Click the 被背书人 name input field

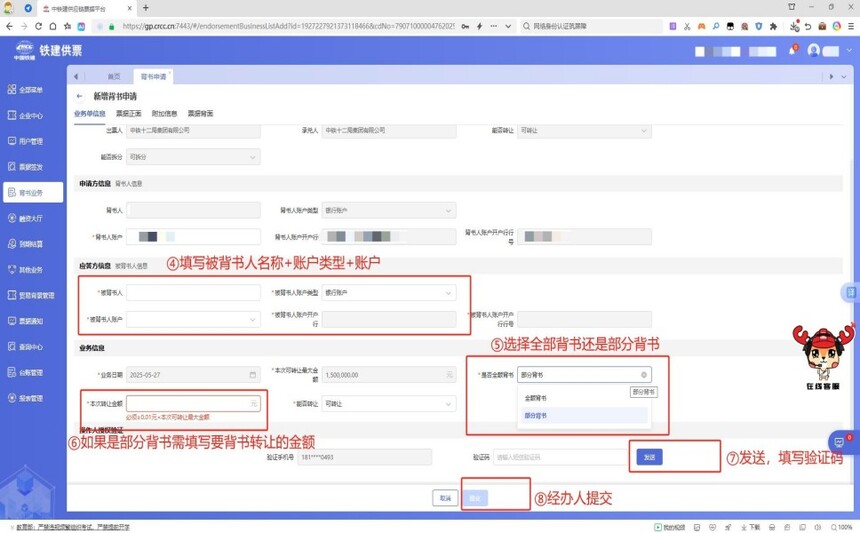pos(193,293)
